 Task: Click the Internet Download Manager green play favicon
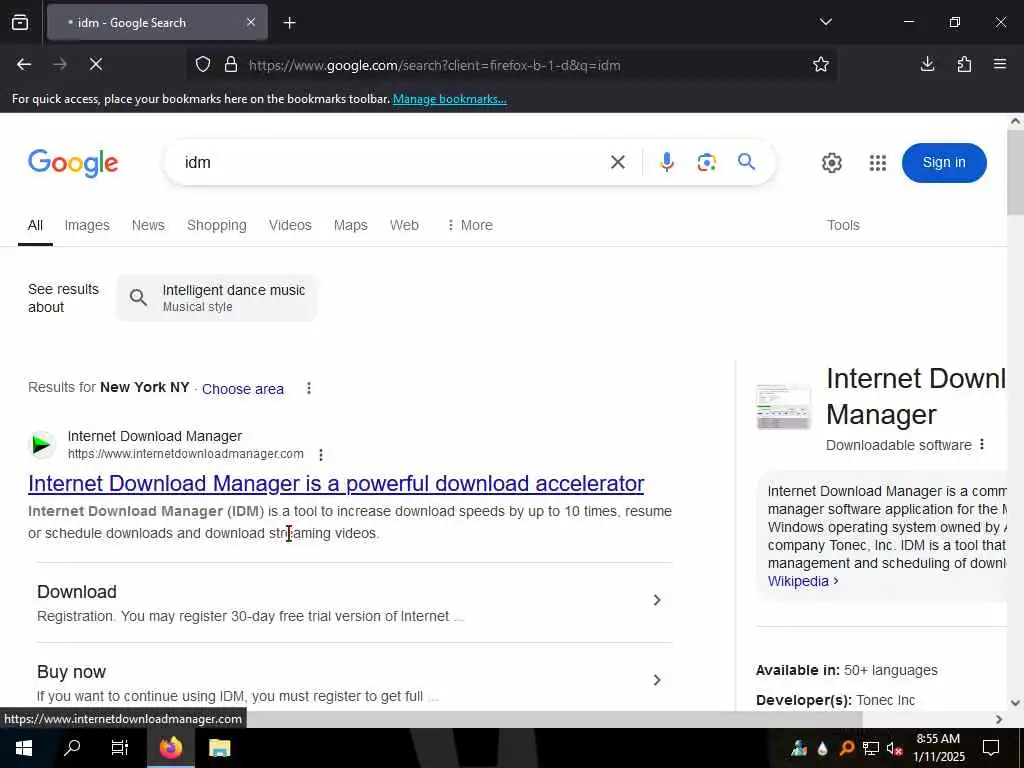click(x=42, y=445)
